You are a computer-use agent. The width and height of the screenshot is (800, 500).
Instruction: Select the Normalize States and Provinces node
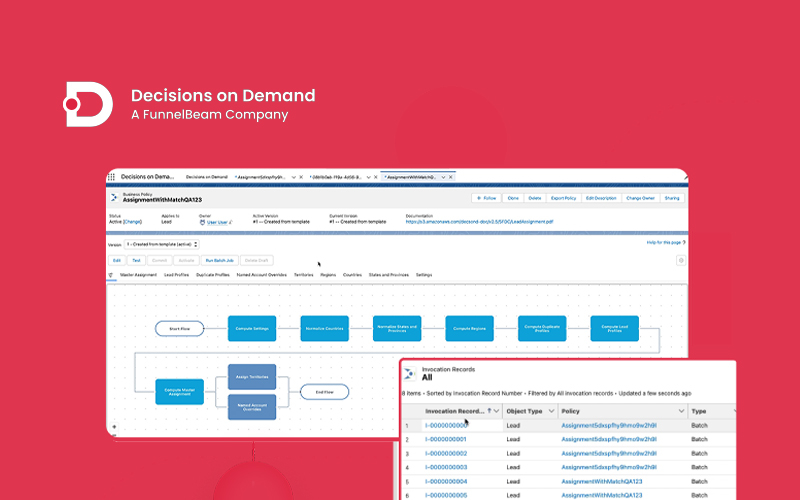click(x=397, y=329)
